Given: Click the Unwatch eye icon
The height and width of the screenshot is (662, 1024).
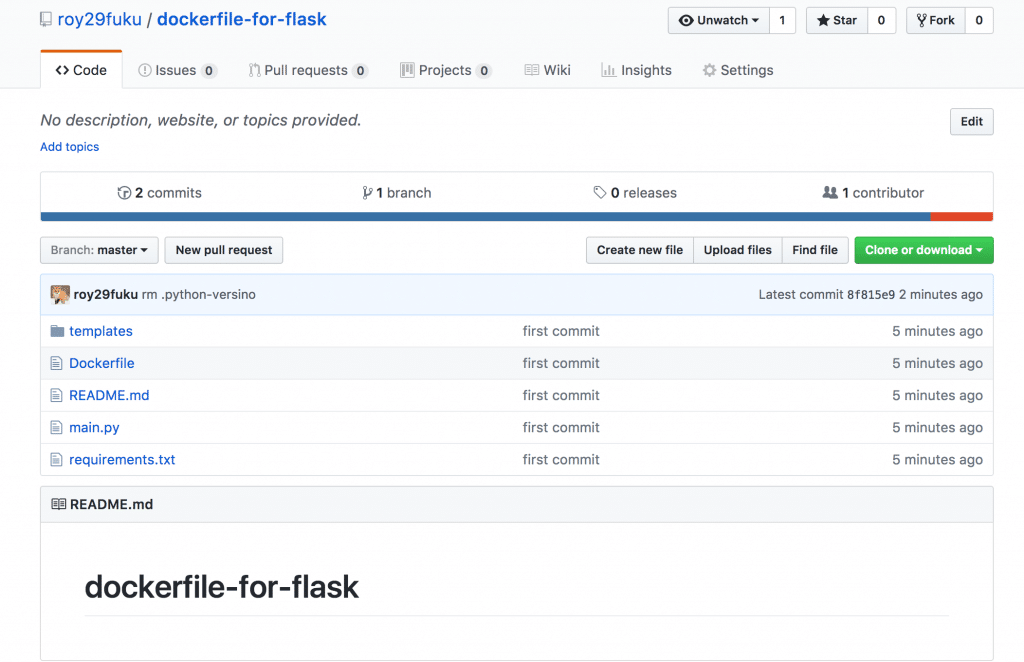Looking at the screenshot, I should pos(686,20).
